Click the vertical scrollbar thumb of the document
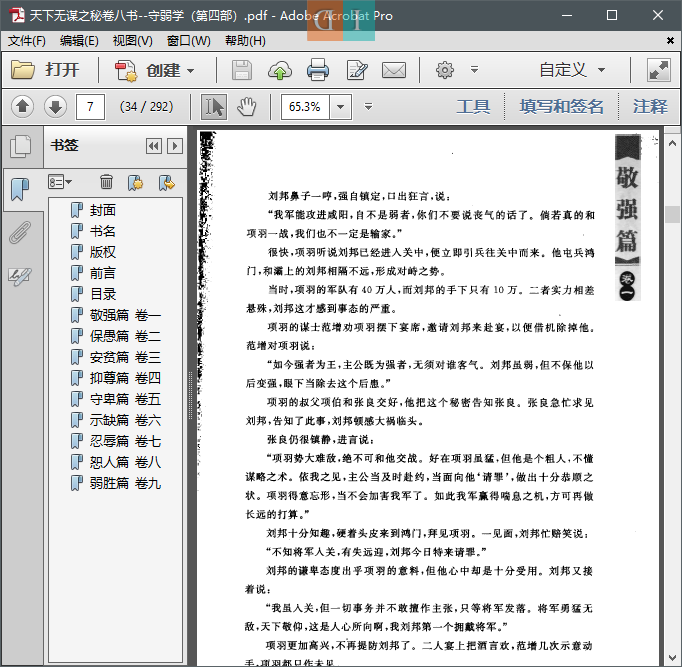682x667 pixels. (x=672, y=214)
